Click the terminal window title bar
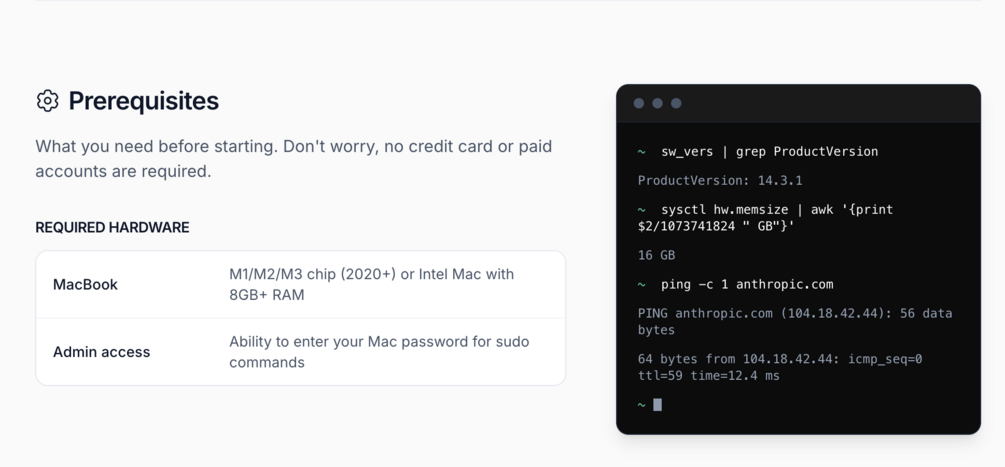 (798, 103)
